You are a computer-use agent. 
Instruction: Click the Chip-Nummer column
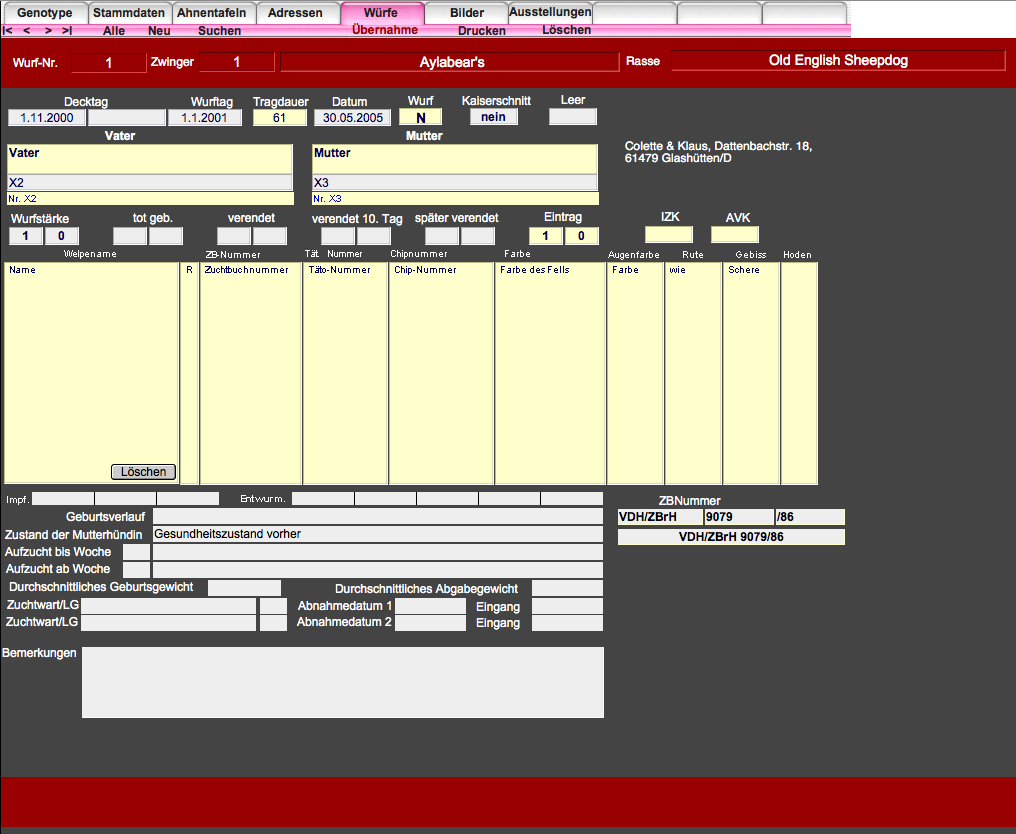(x=441, y=373)
